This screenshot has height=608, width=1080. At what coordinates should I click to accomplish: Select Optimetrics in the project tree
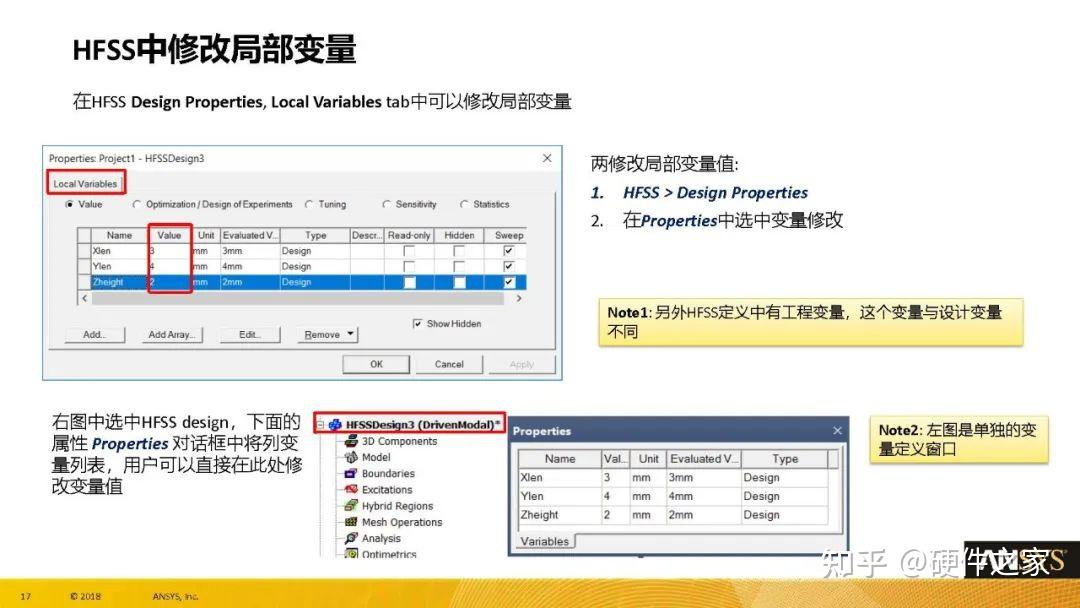(x=353, y=553)
